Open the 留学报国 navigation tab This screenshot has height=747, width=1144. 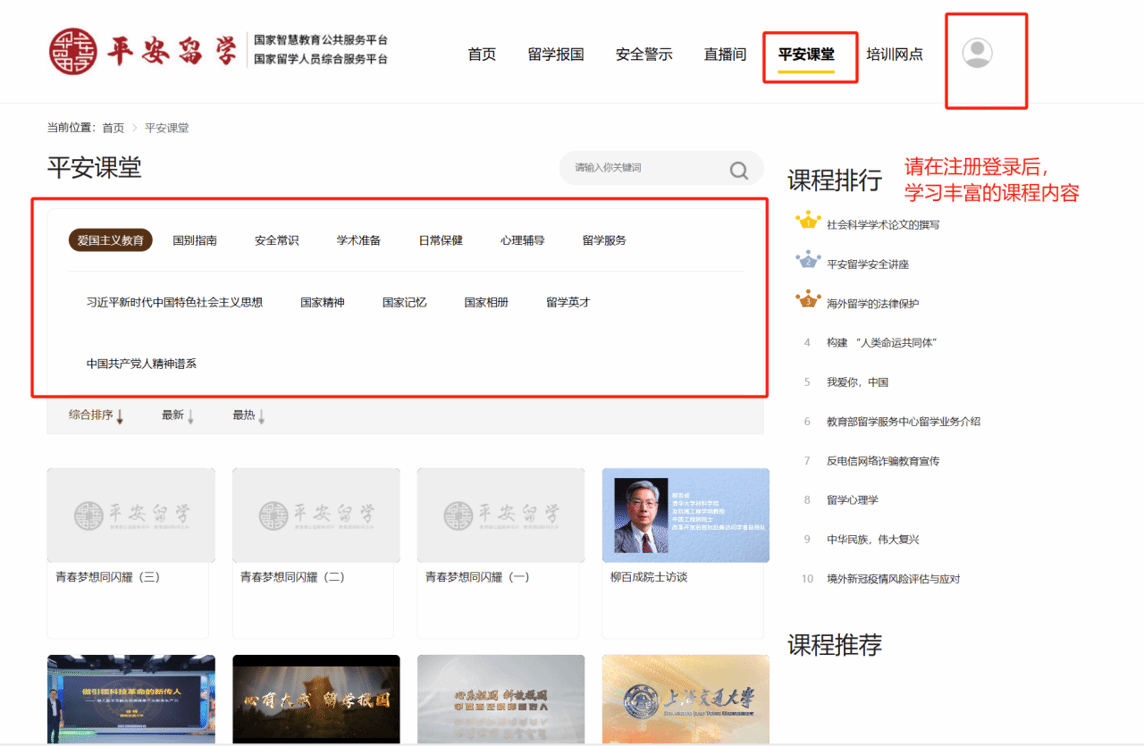[x=555, y=54]
